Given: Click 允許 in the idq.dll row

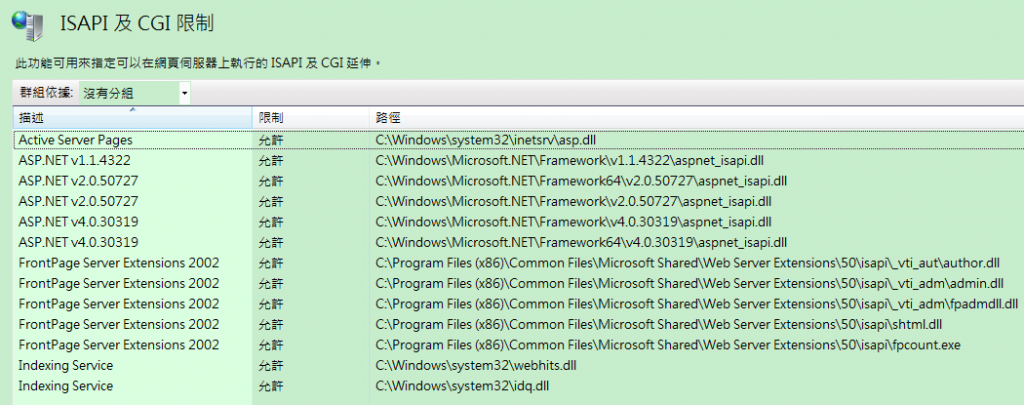Looking at the screenshot, I should (x=271, y=385).
